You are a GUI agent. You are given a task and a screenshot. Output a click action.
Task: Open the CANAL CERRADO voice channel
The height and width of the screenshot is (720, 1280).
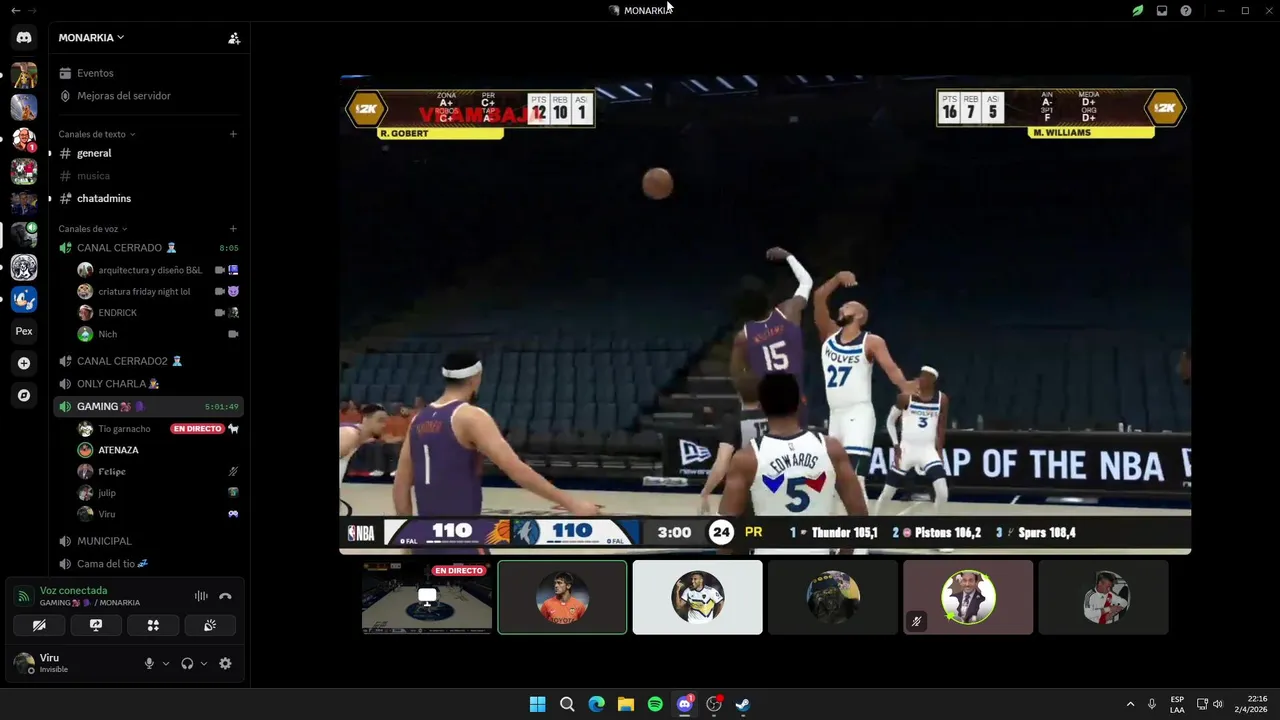point(148,248)
